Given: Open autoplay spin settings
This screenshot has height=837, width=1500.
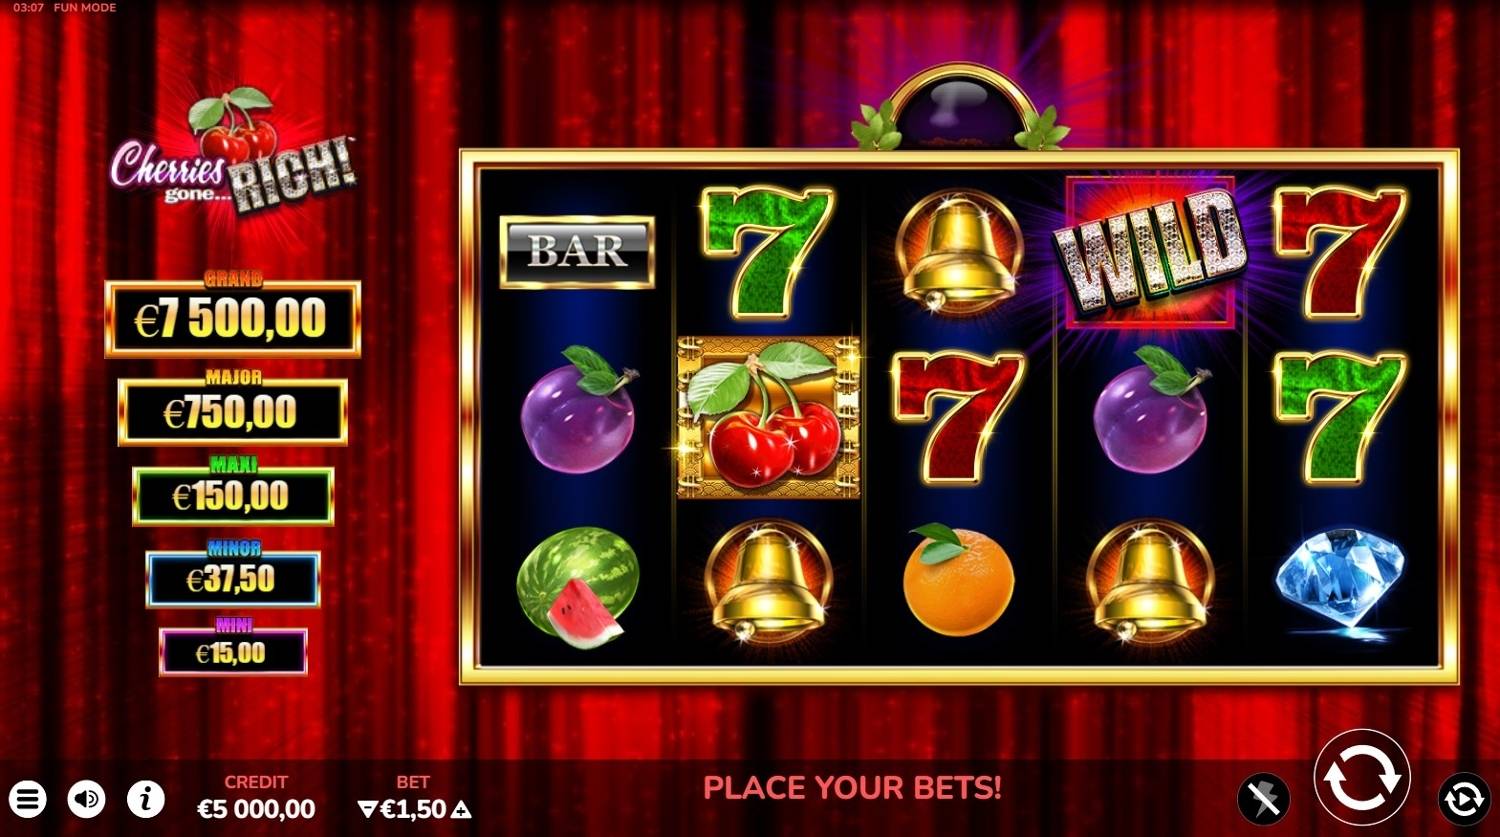Looking at the screenshot, I should coord(1463,799).
